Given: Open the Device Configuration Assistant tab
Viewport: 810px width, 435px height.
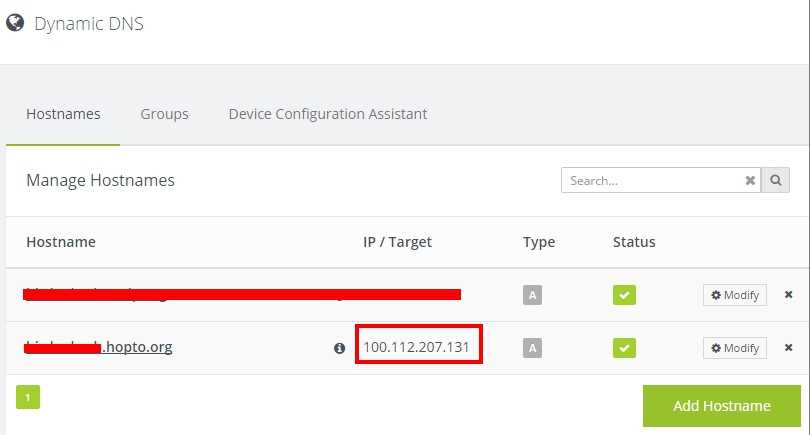Looking at the screenshot, I should 328,114.
